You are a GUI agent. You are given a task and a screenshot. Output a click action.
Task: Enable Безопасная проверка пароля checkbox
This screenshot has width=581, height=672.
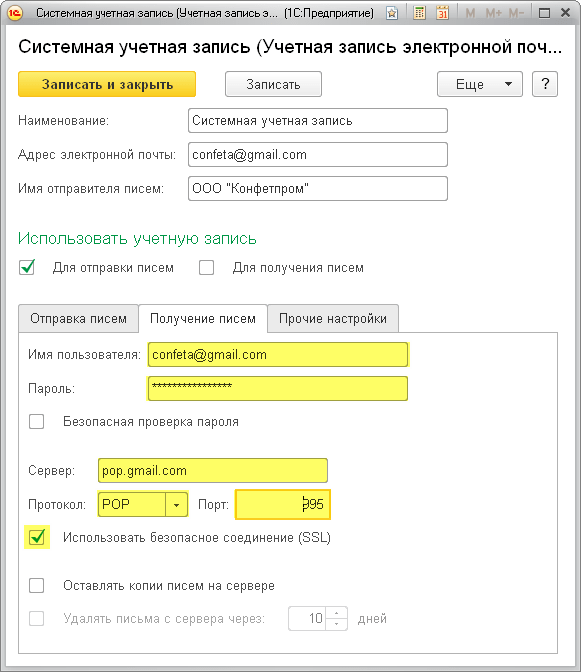(x=36, y=421)
